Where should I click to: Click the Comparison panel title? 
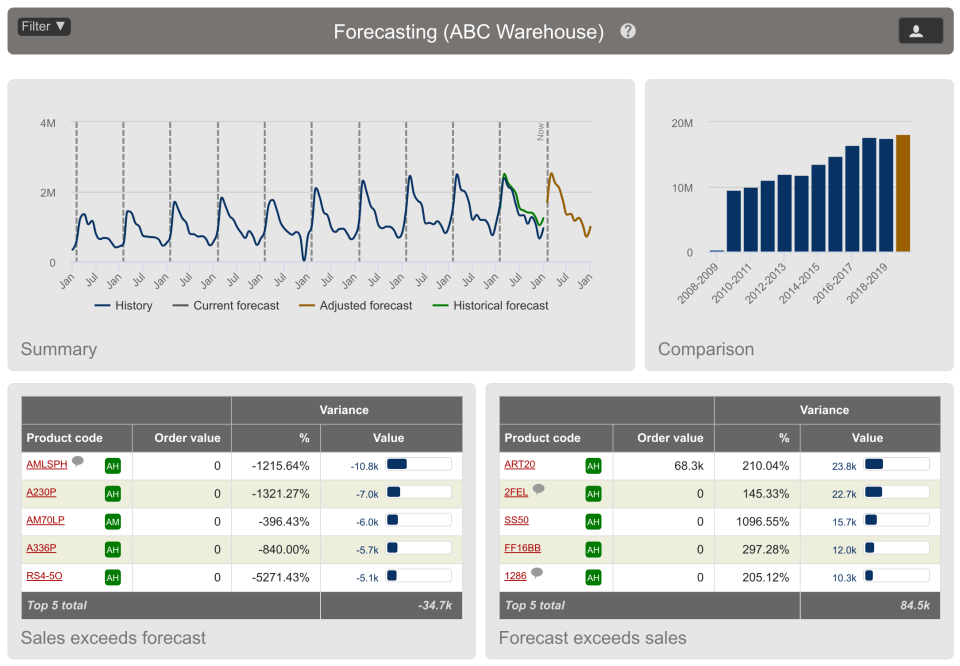(x=706, y=349)
